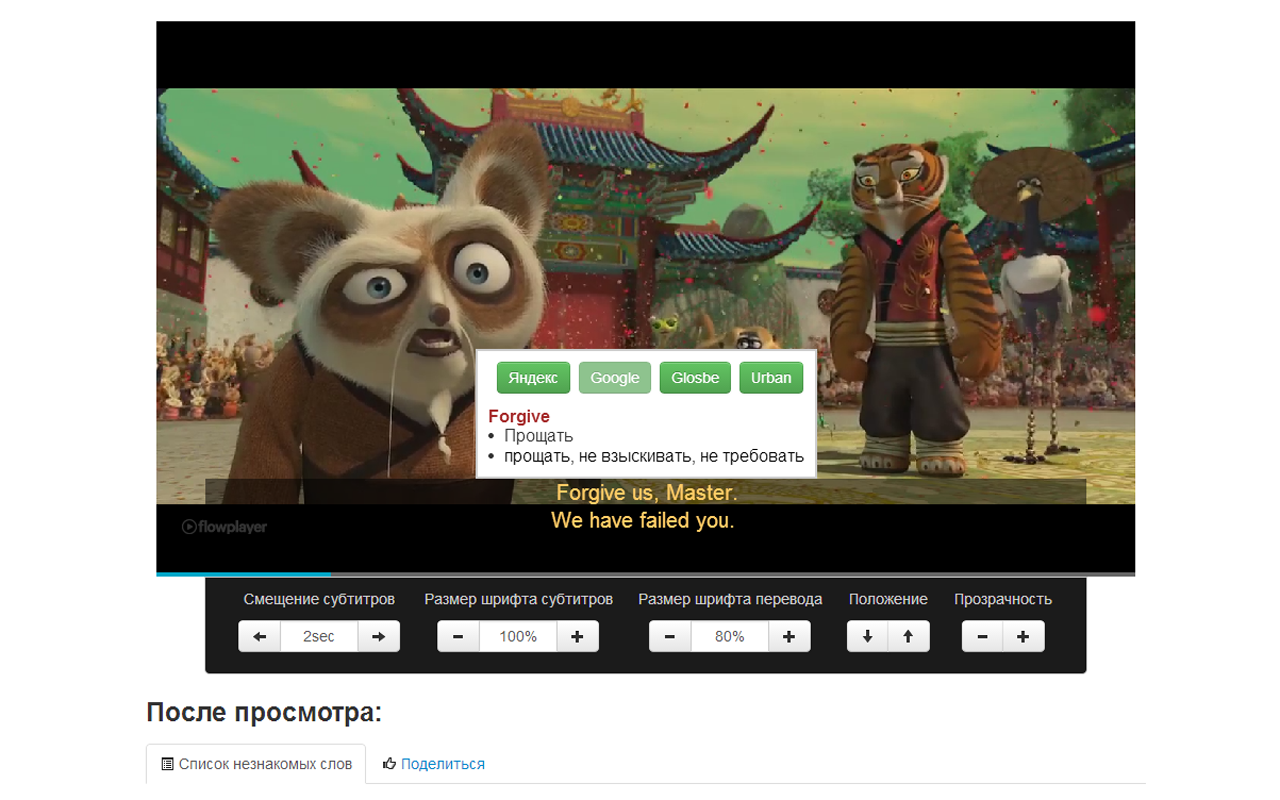Reduce transparency with minus button

tap(982, 637)
